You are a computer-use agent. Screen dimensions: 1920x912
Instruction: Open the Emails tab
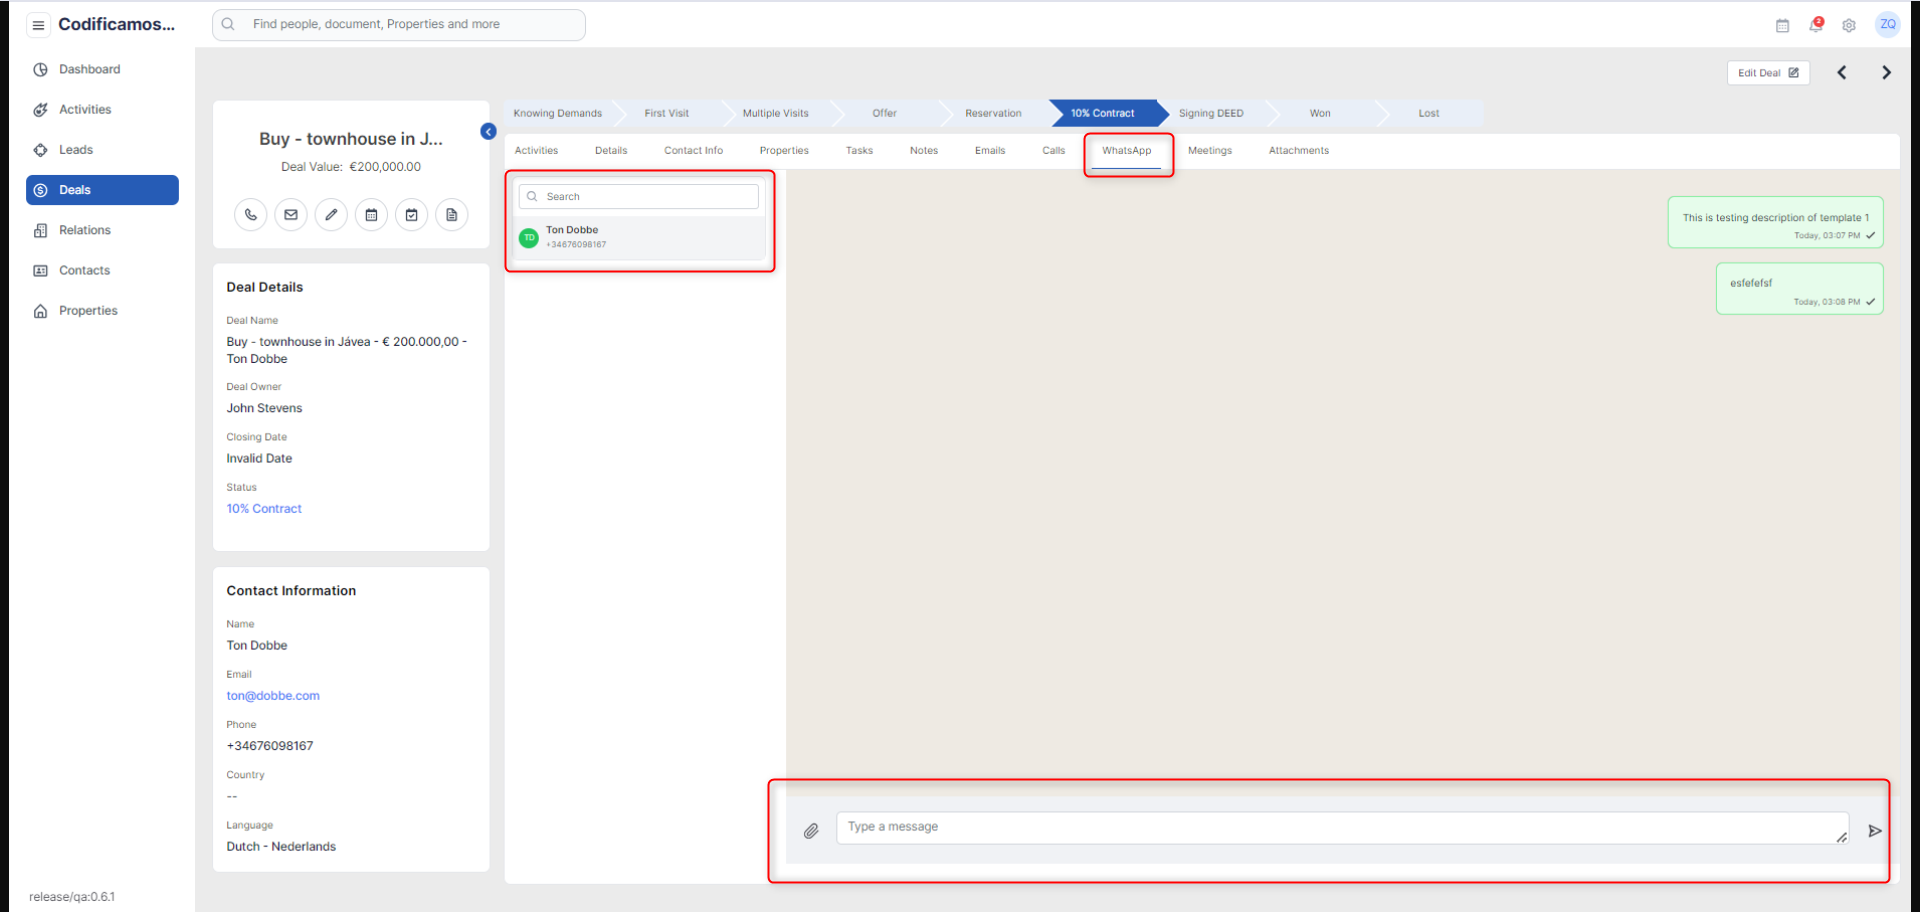pyautogui.click(x=989, y=151)
